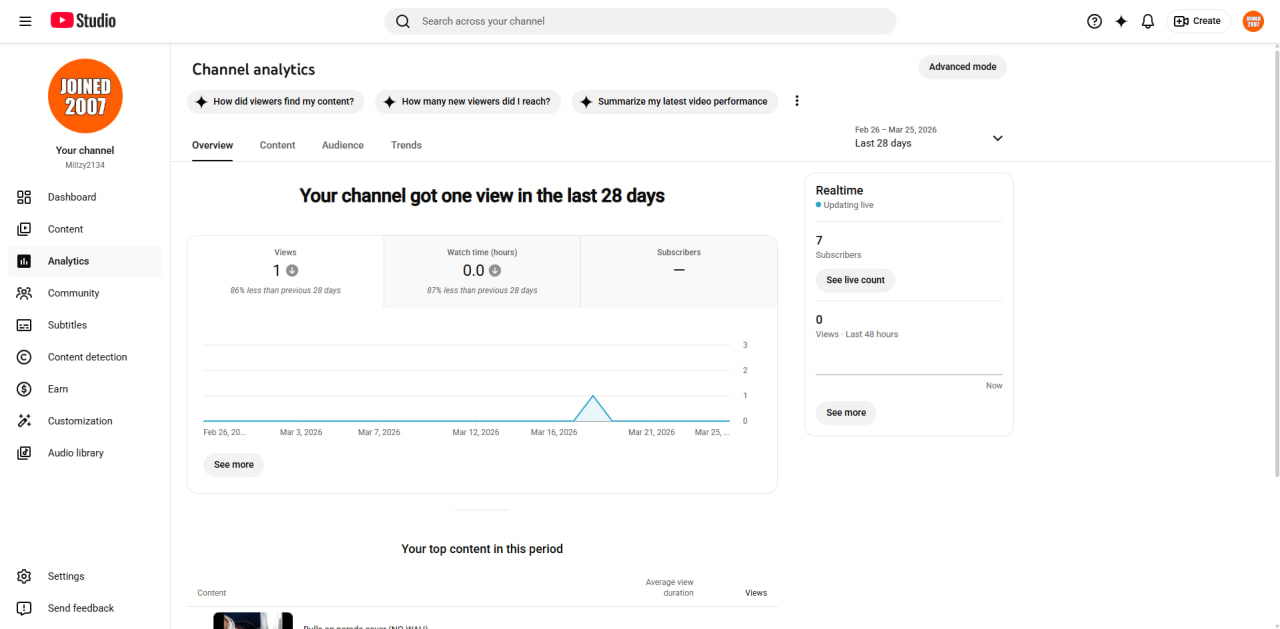Switch to the Trends tab
The image size is (1280, 629).
pos(406,145)
